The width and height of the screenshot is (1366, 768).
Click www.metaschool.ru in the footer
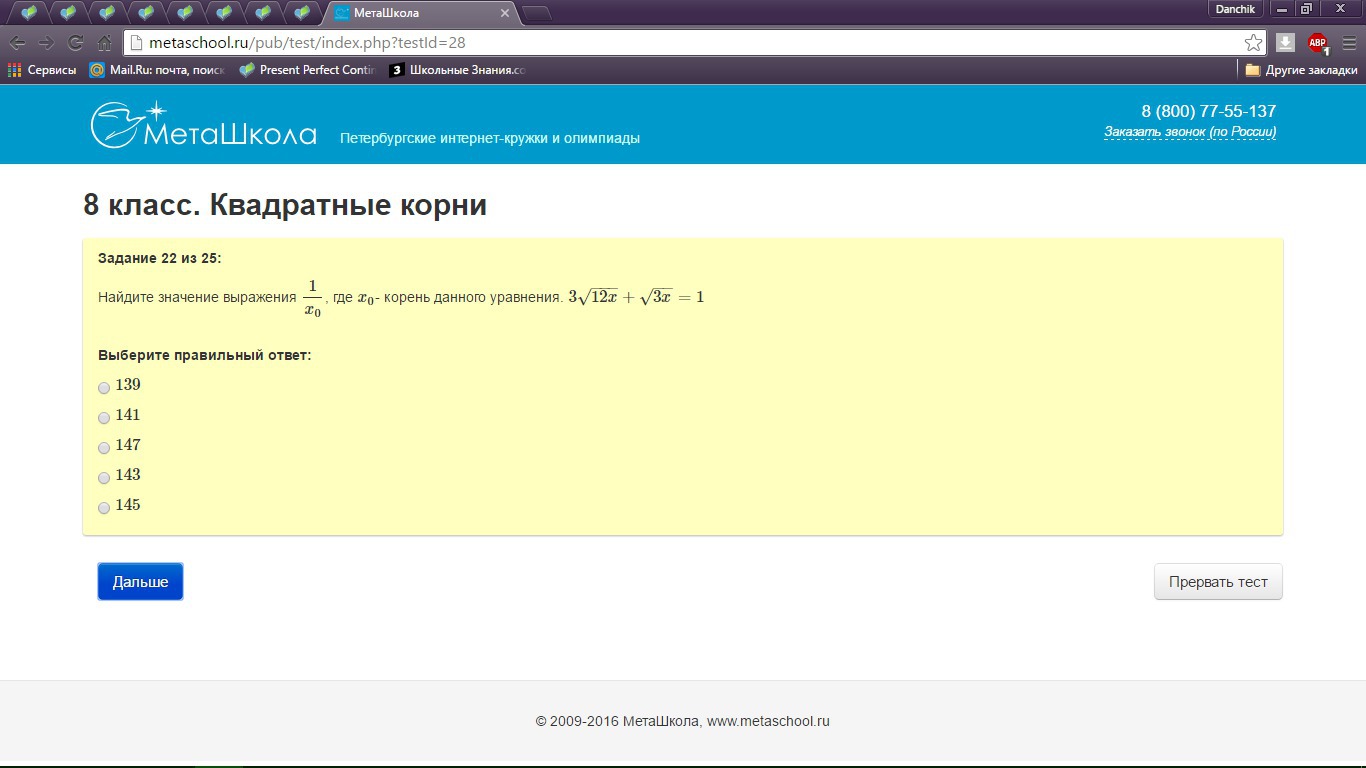pyautogui.click(x=768, y=721)
